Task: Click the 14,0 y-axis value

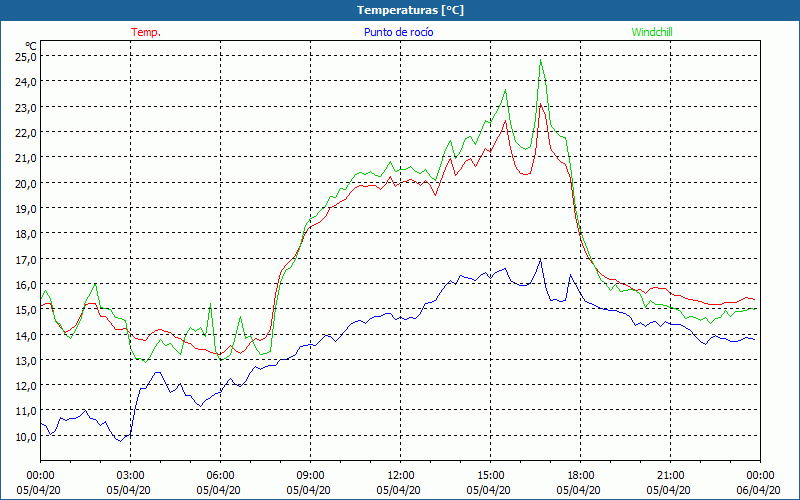Action: coord(25,335)
